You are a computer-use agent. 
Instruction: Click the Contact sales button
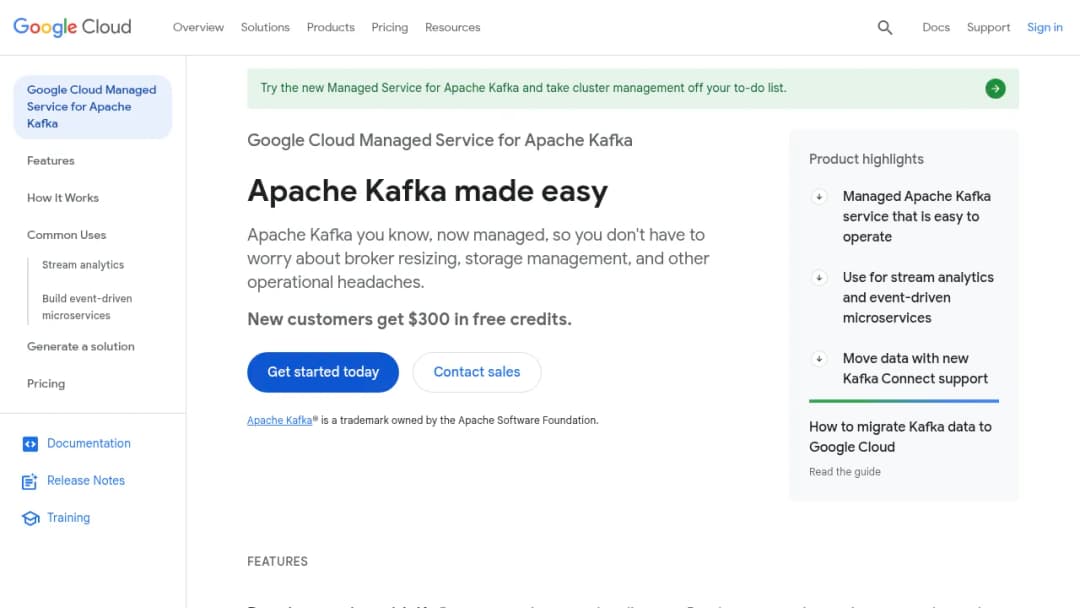tap(477, 373)
